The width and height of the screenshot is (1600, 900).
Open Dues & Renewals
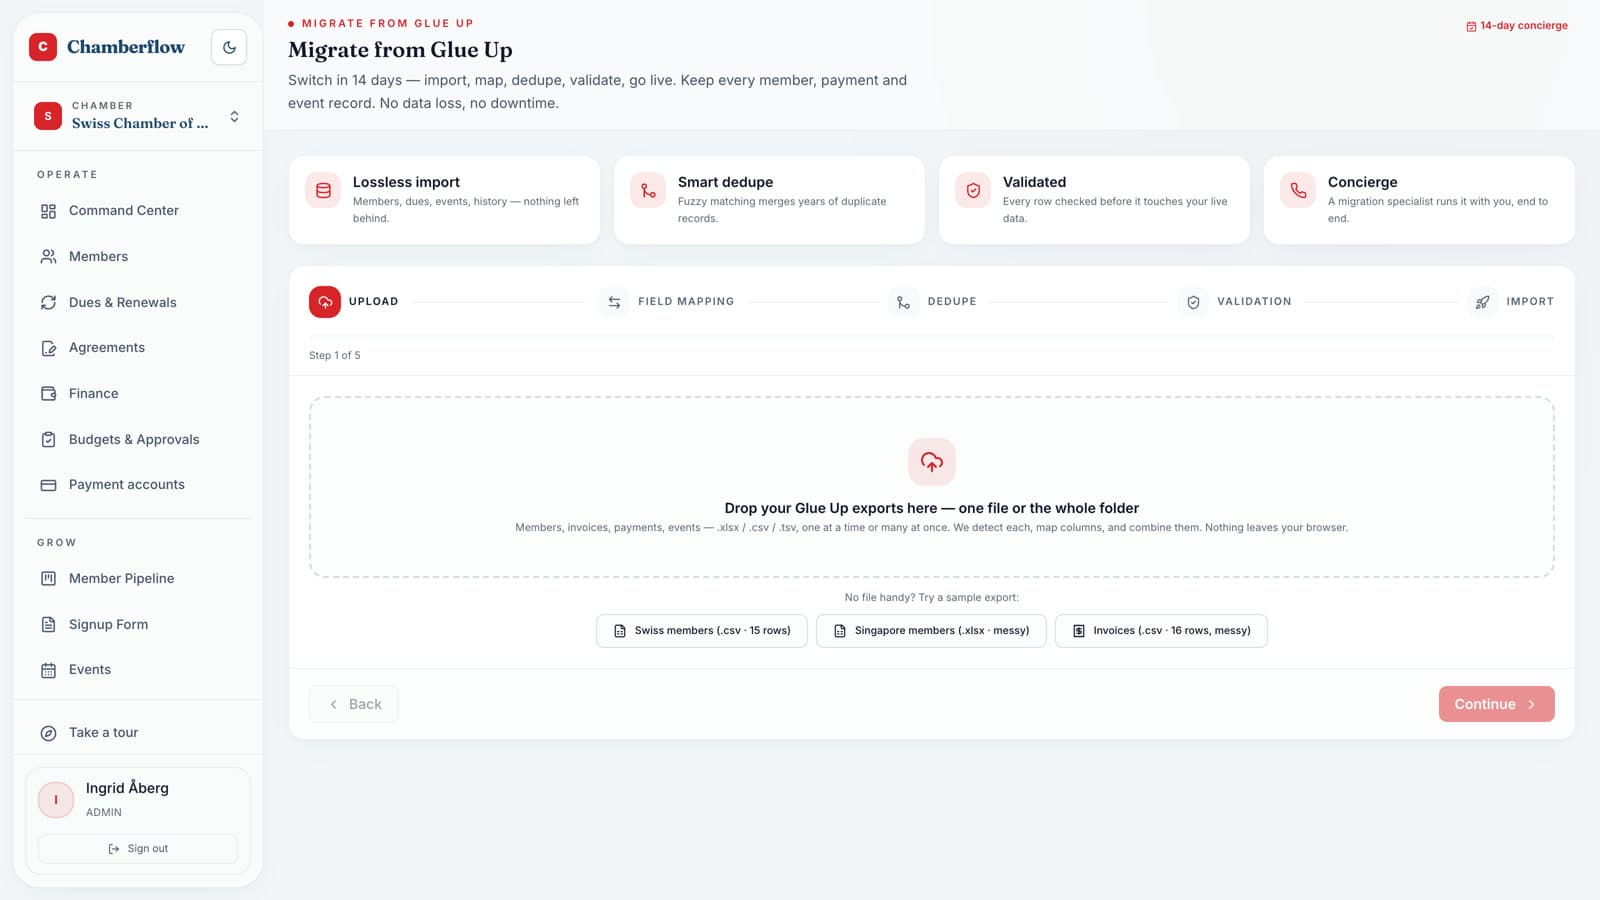point(137,302)
